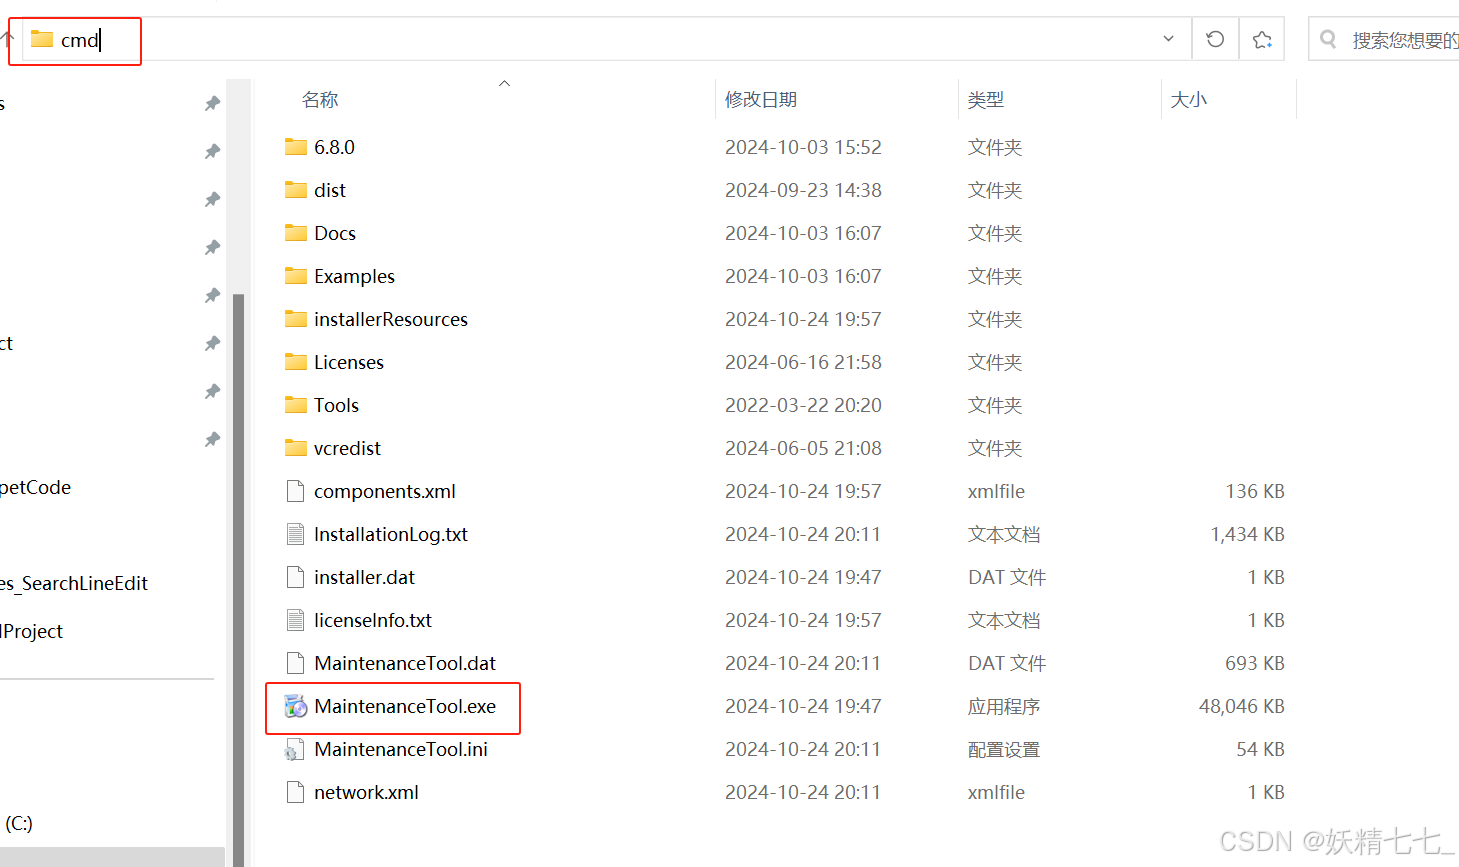This screenshot has width=1459, height=867.
Task: Refresh the current folder view
Action: coord(1215,39)
